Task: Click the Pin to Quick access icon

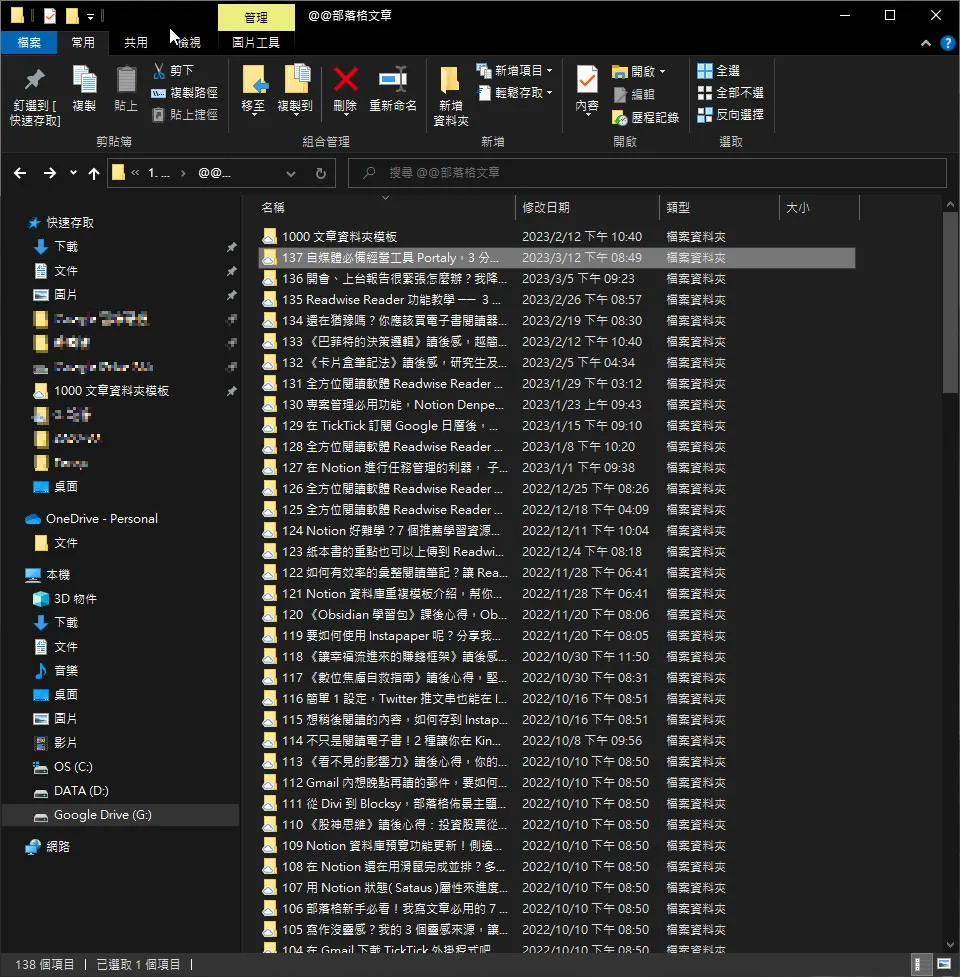Action: tap(35, 80)
